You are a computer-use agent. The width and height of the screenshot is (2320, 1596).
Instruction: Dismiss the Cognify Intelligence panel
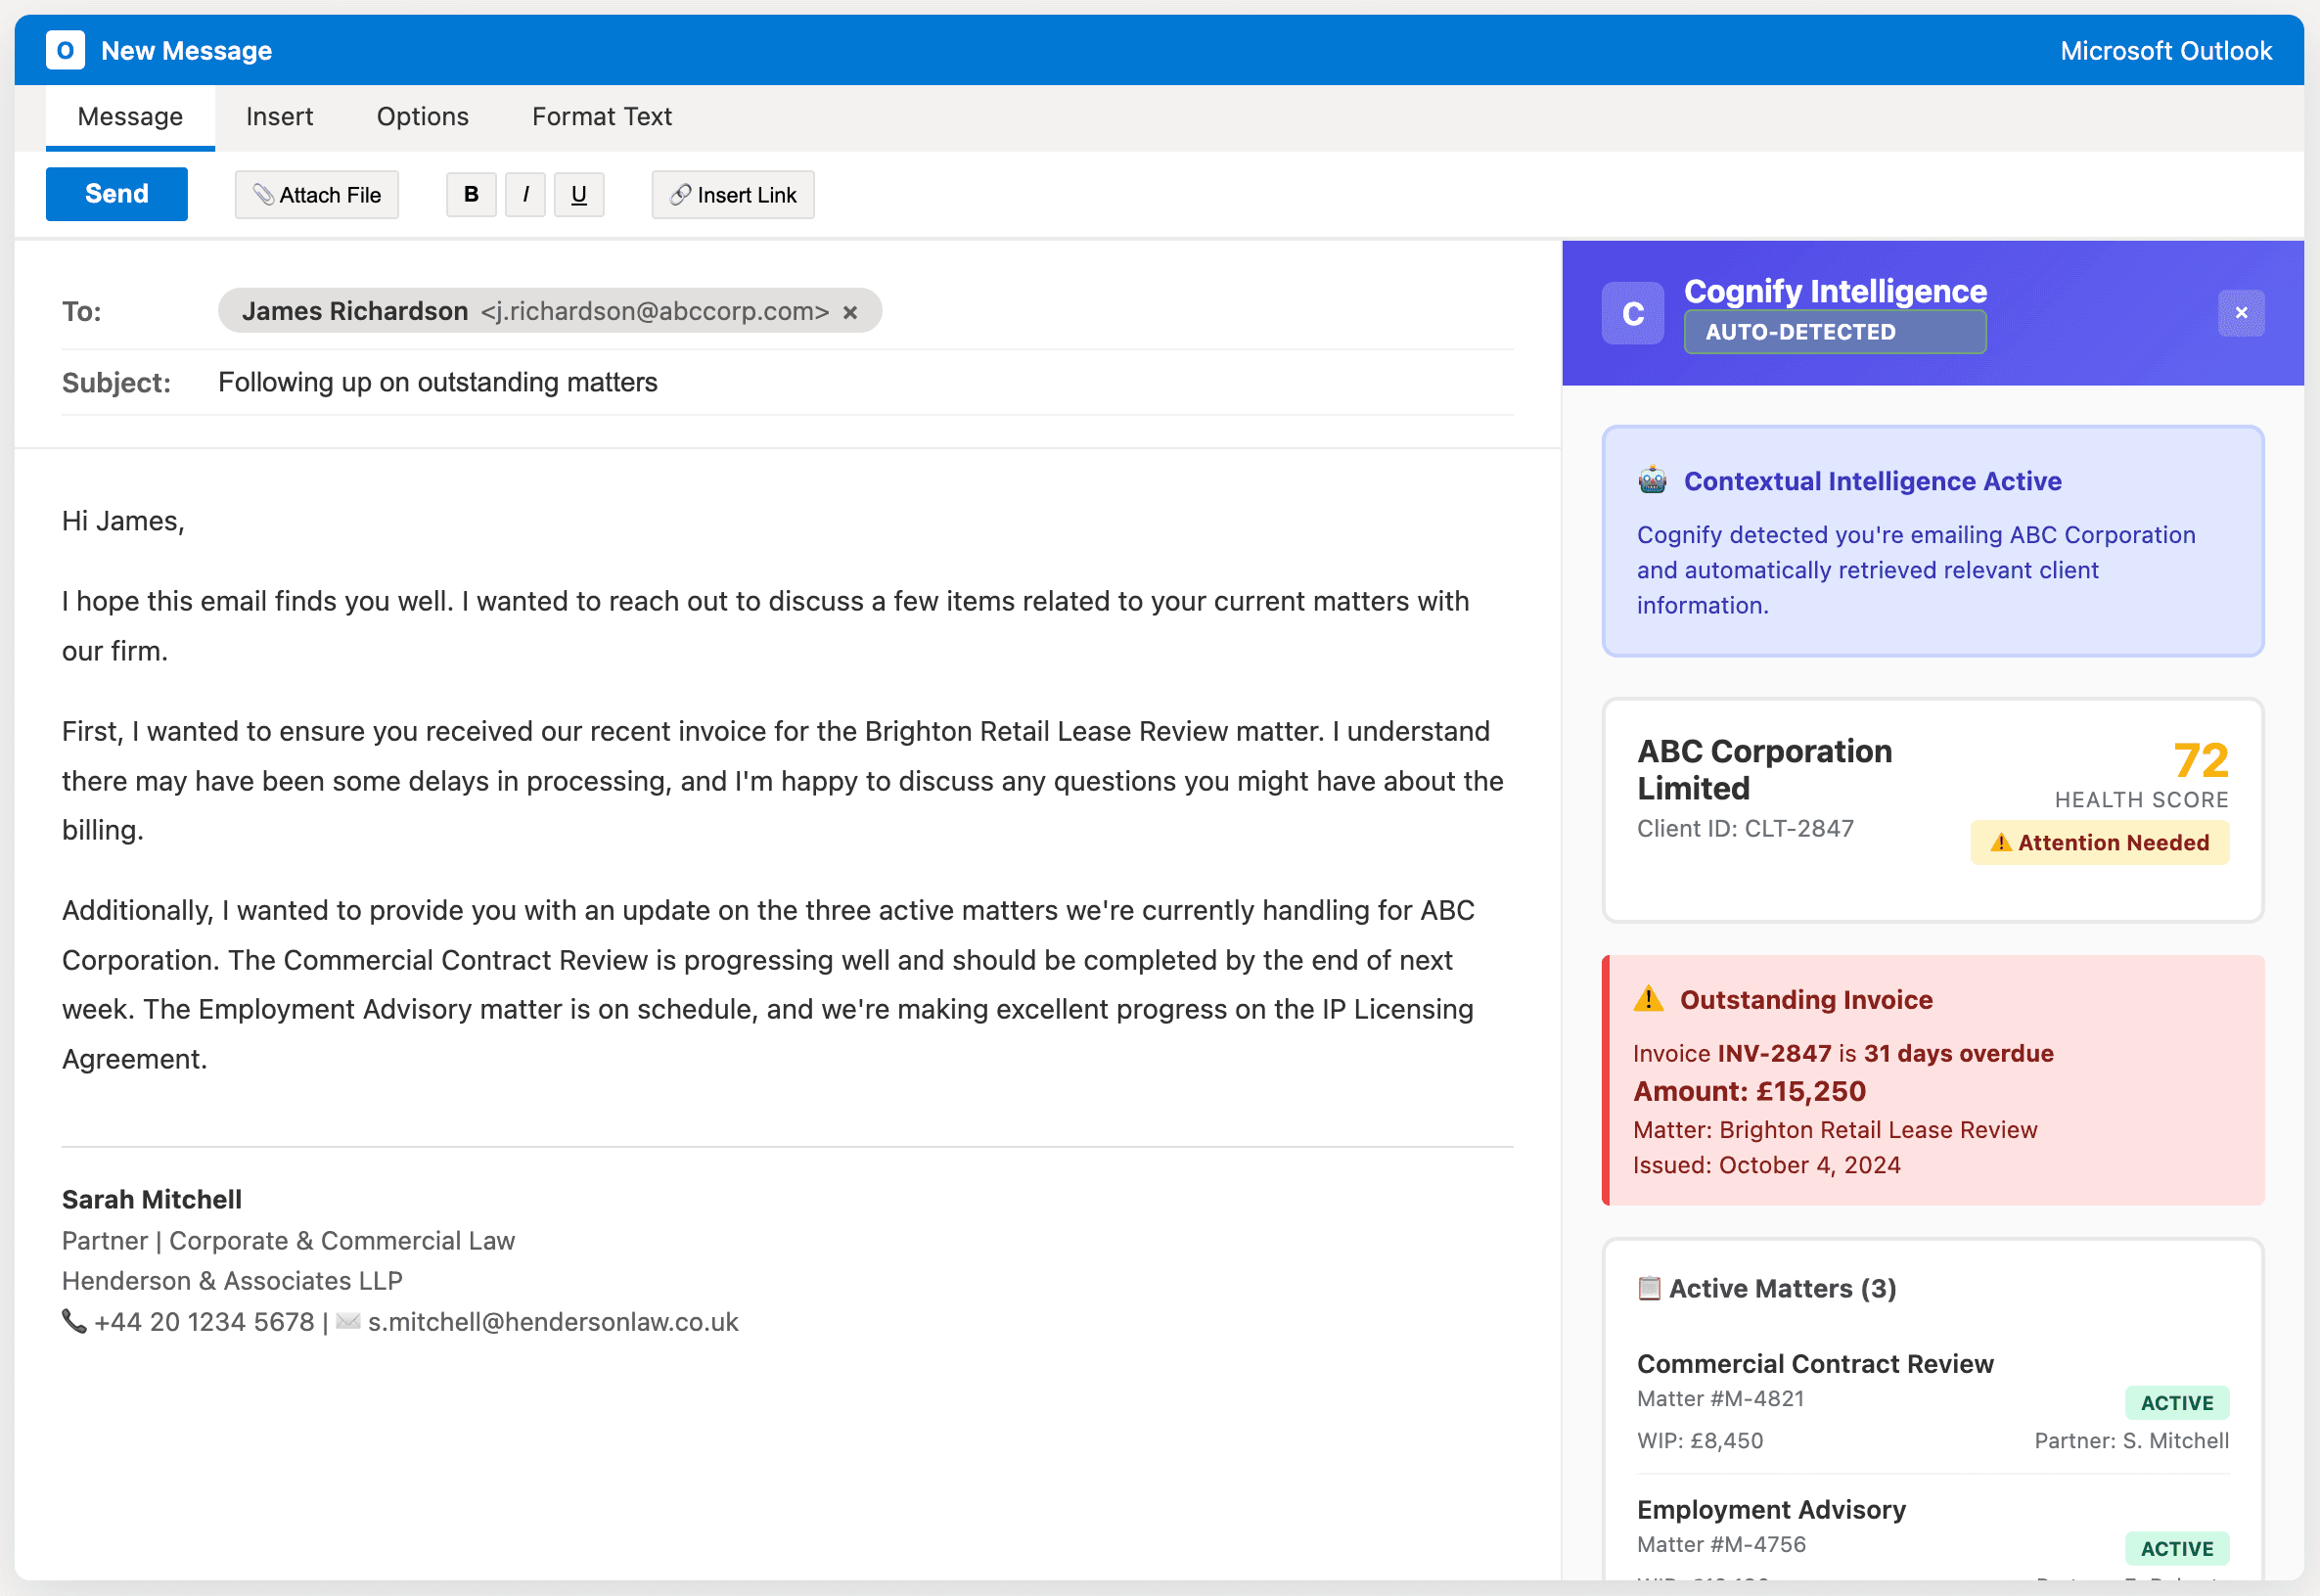(2242, 312)
